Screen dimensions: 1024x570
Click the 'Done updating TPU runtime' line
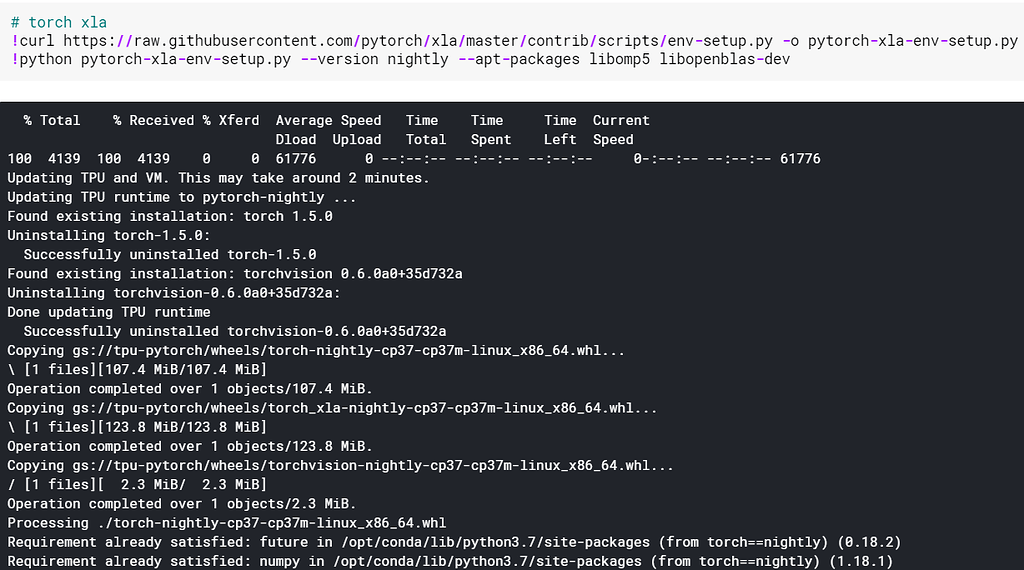109,312
